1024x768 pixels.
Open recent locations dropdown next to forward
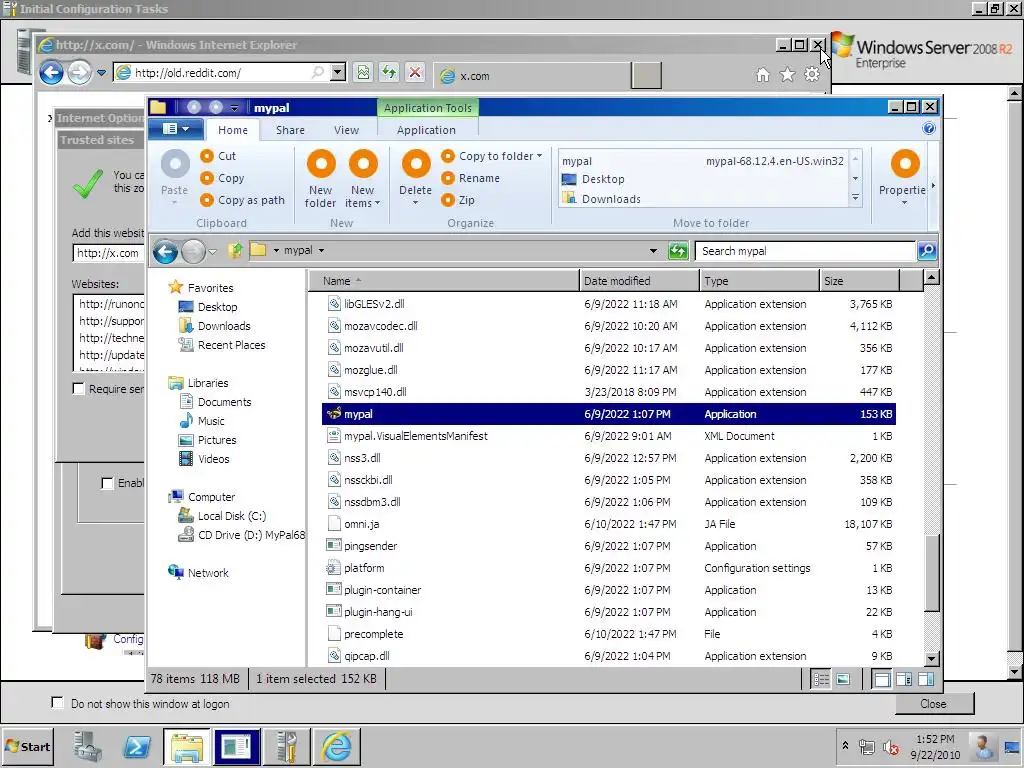(x=213, y=251)
